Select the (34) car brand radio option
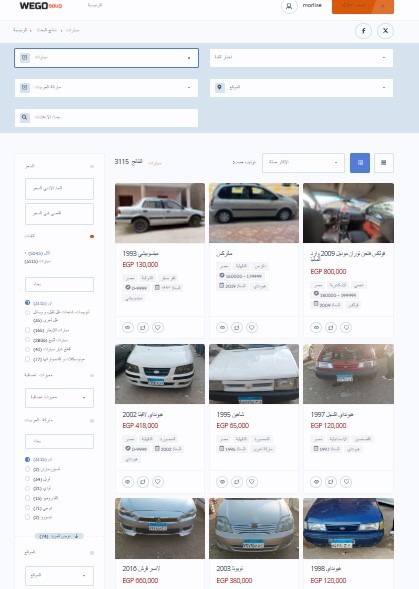419x589 pixels. (x=27, y=479)
